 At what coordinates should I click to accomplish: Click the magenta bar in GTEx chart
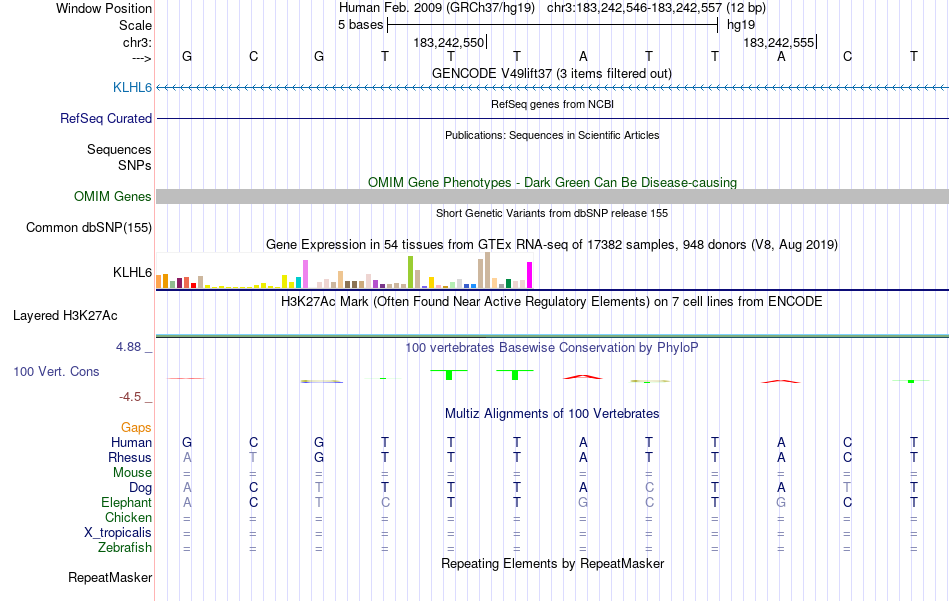(x=530, y=275)
